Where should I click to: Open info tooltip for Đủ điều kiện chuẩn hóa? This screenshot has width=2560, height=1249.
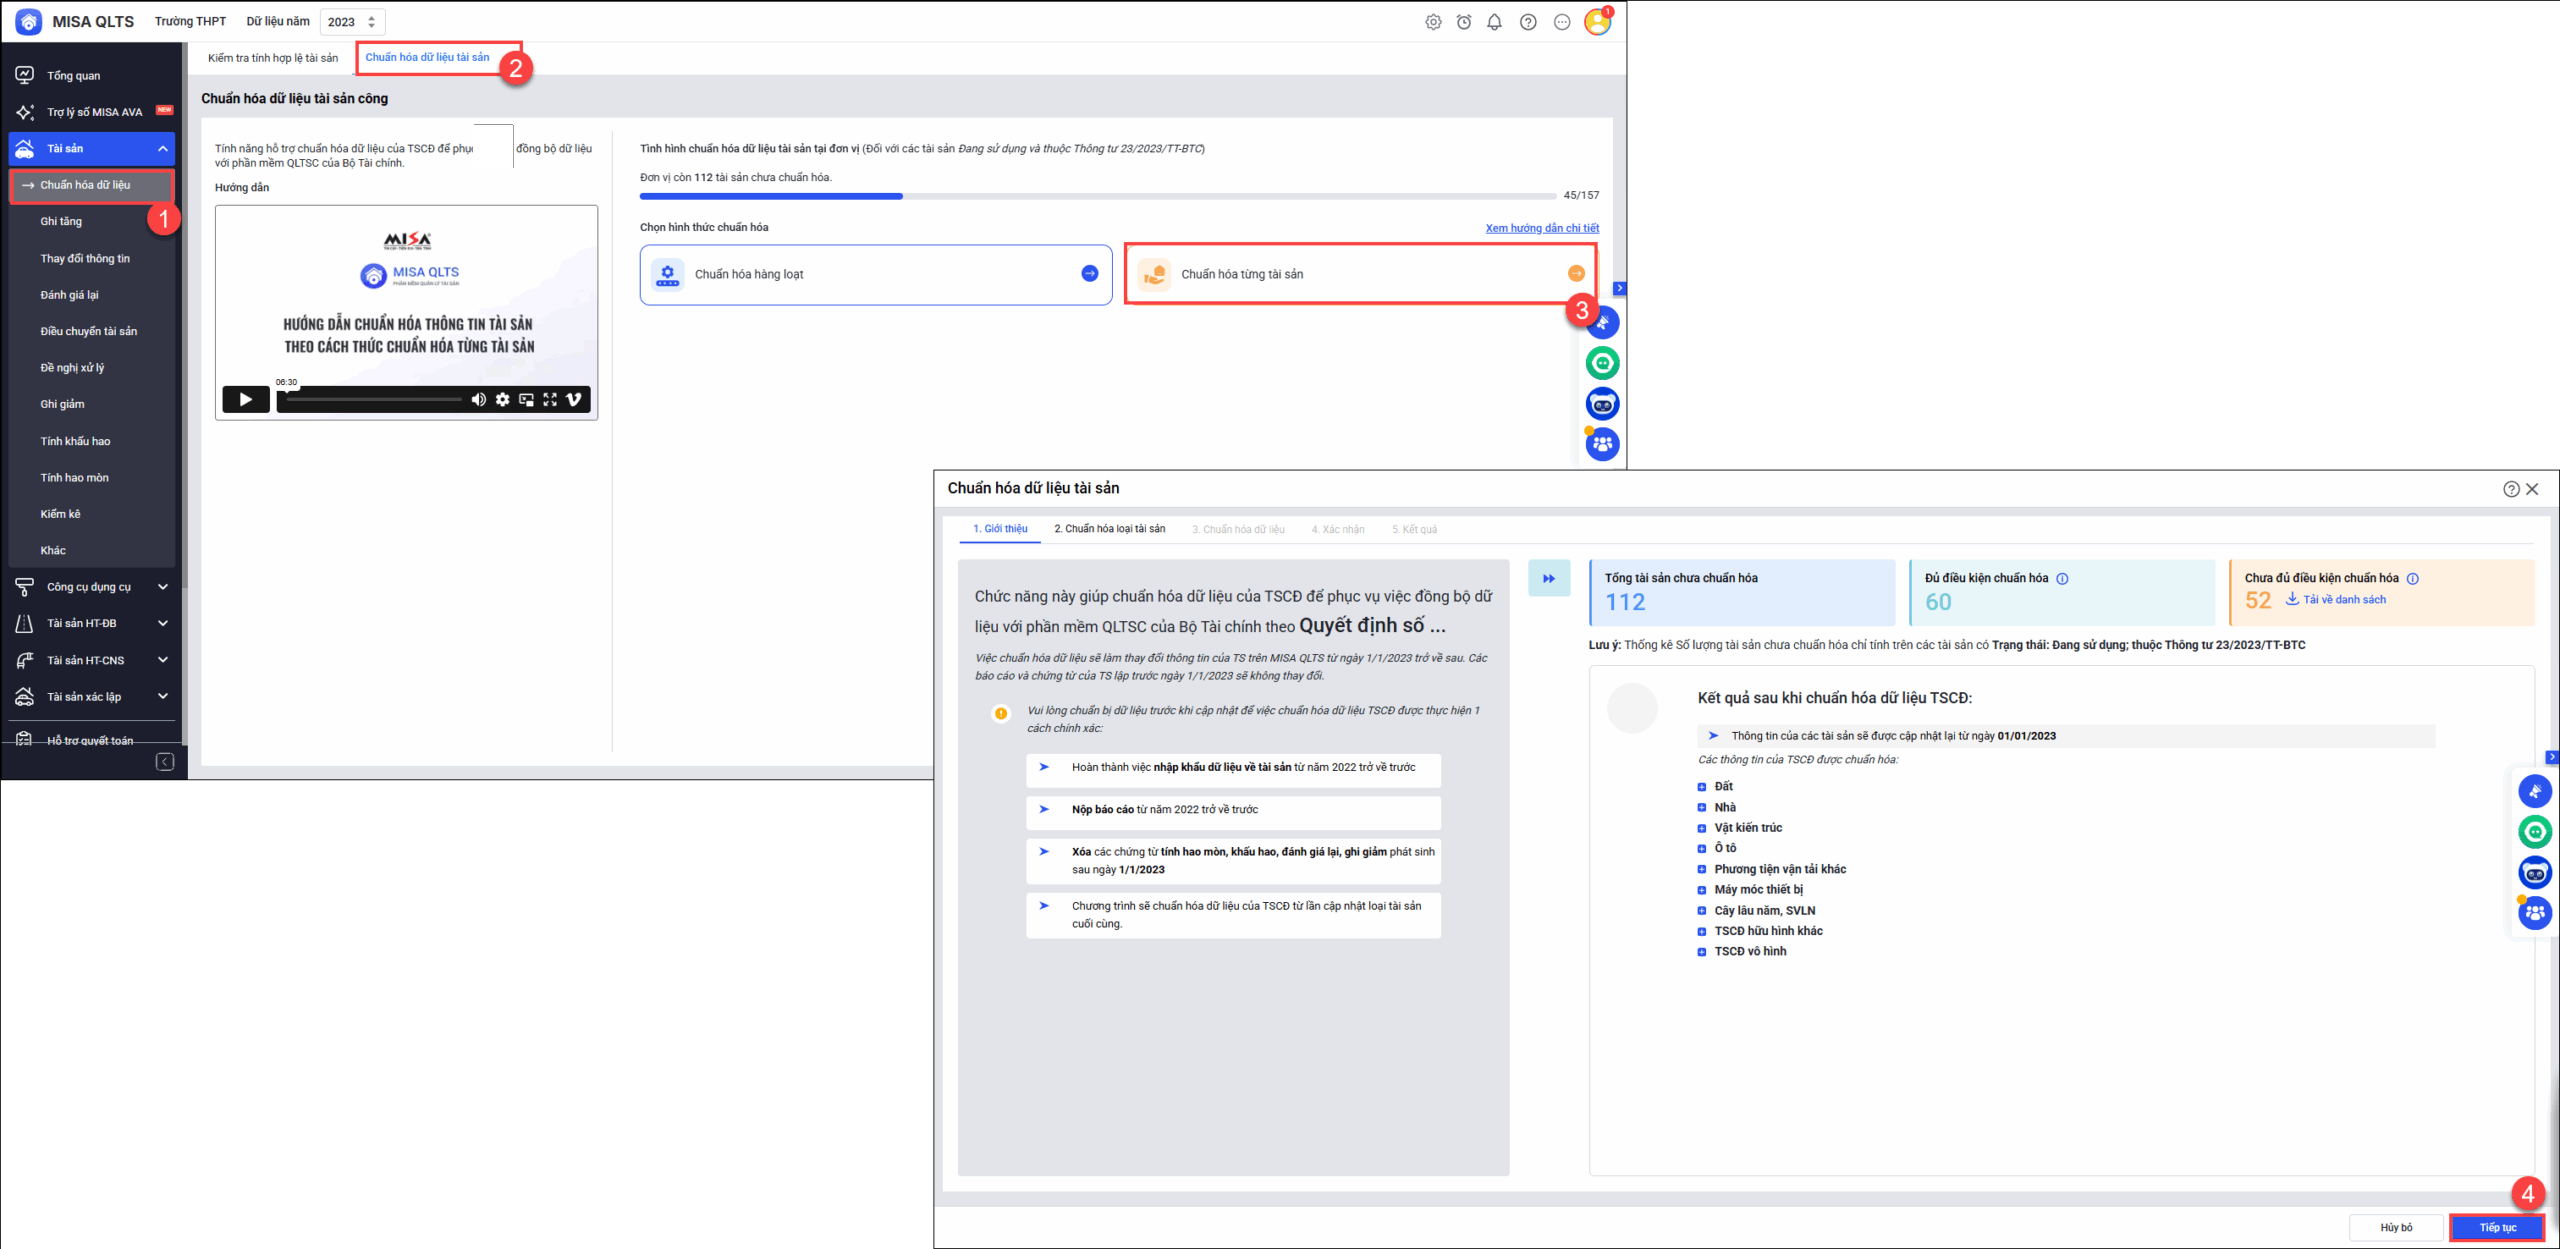[x=2062, y=579]
